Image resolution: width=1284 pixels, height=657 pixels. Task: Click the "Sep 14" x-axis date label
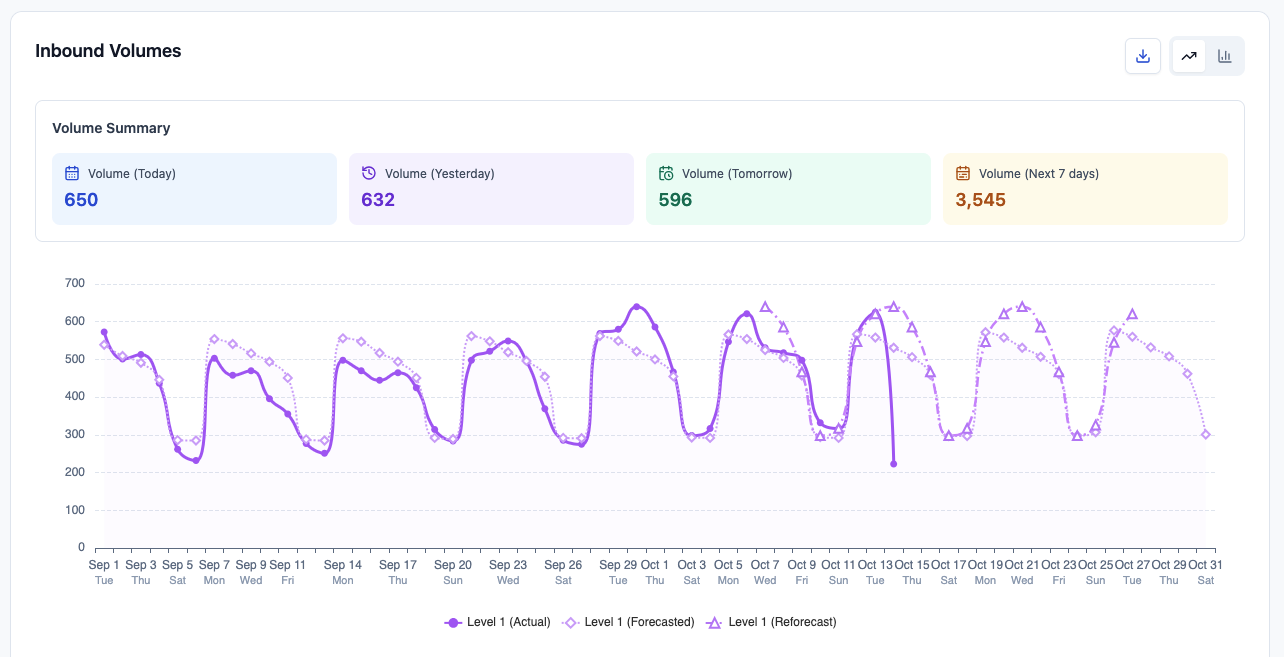point(343,565)
